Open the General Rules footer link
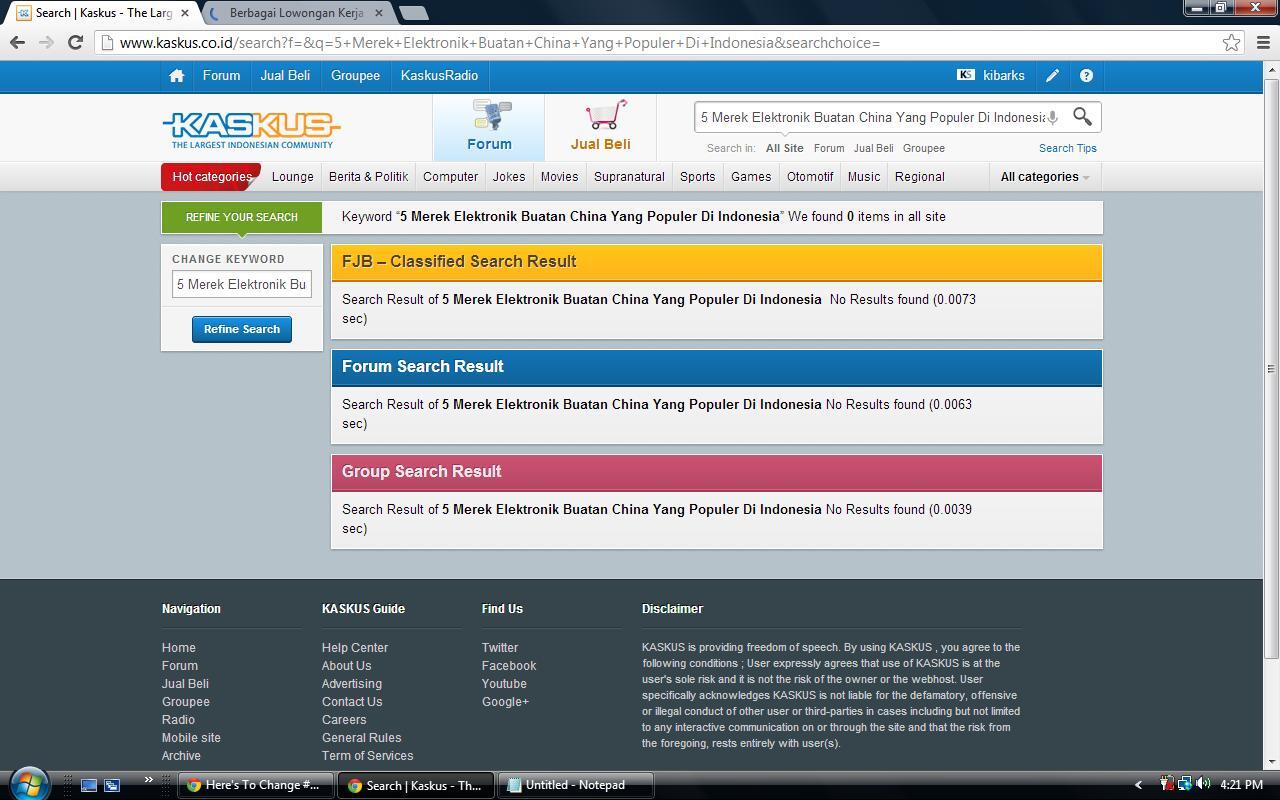The image size is (1280, 800). click(361, 738)
